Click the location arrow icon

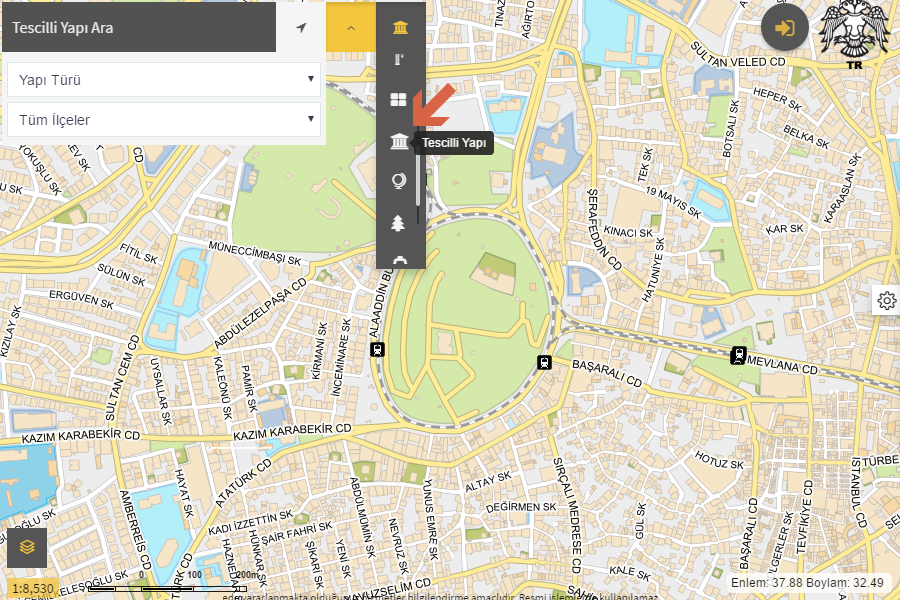(x=301, y=27)
